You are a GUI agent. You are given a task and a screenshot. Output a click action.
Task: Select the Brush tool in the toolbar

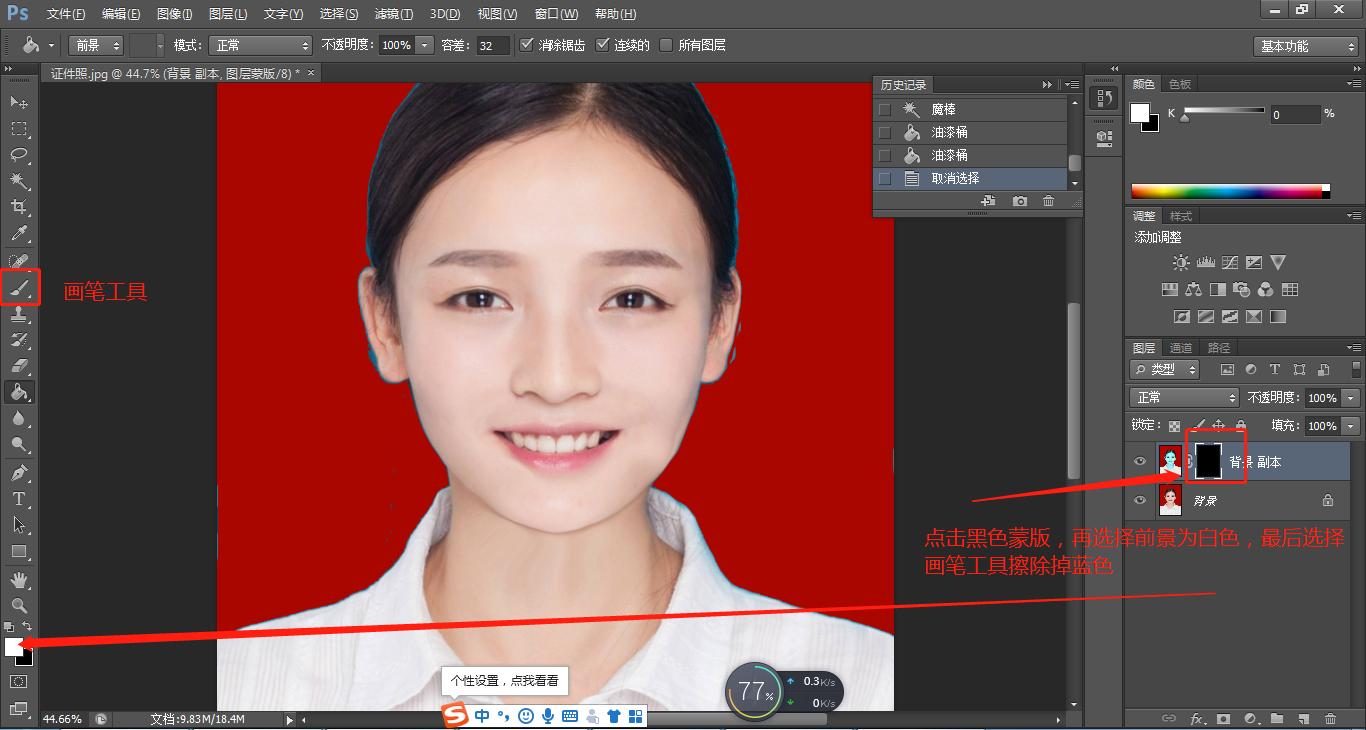20,287
